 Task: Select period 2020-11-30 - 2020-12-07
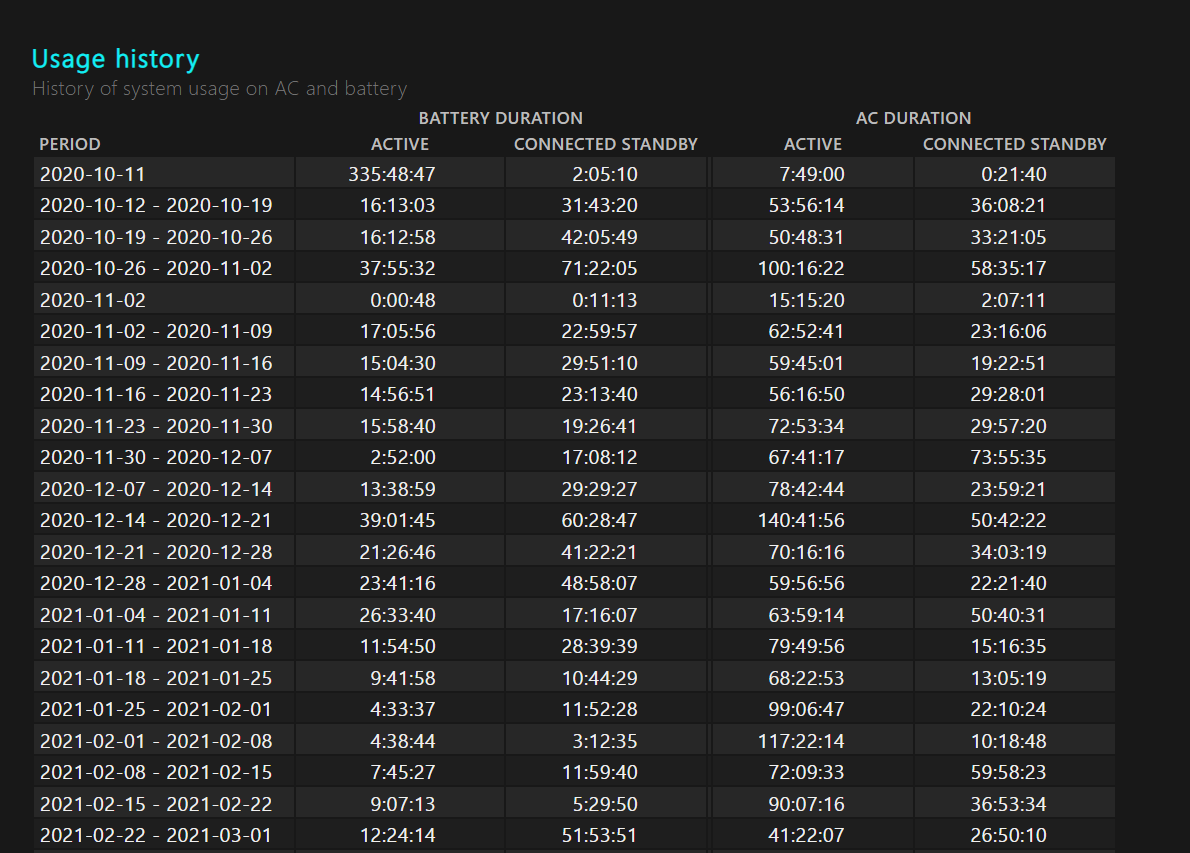156,458
